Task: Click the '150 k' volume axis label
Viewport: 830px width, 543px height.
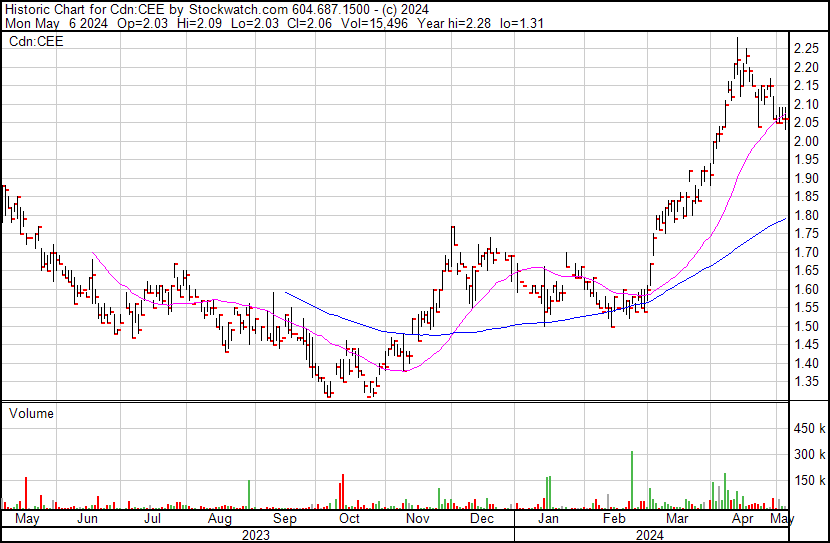Action: pos(809,481)
